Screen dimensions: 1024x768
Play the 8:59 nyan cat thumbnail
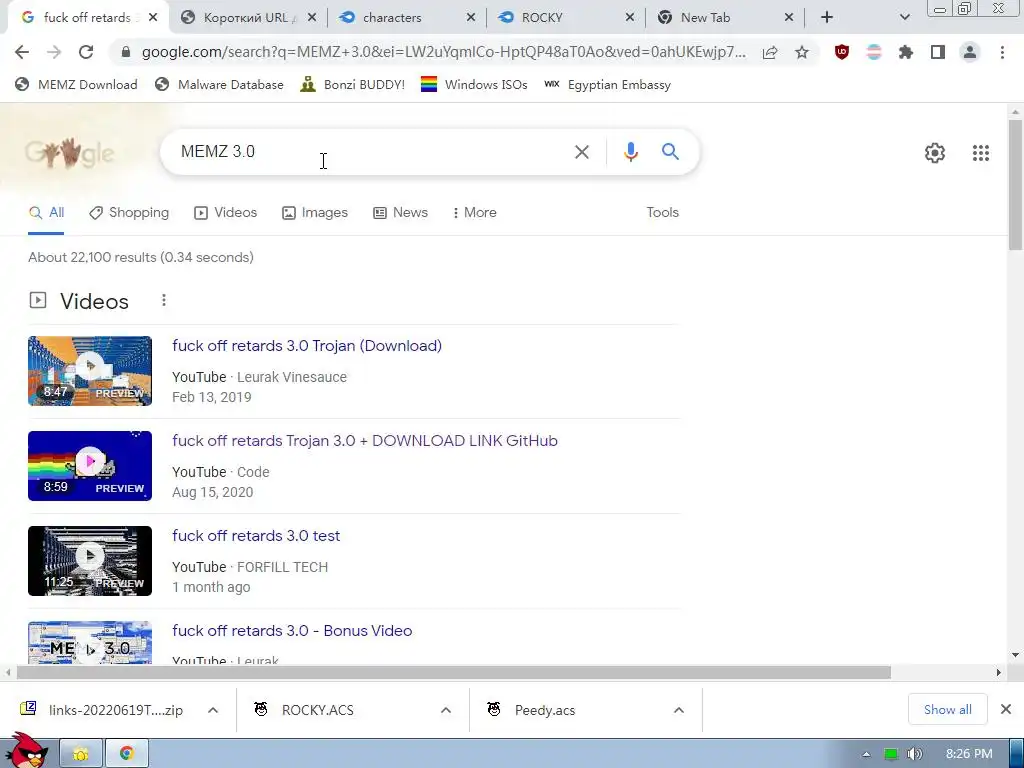click(90, 466)
